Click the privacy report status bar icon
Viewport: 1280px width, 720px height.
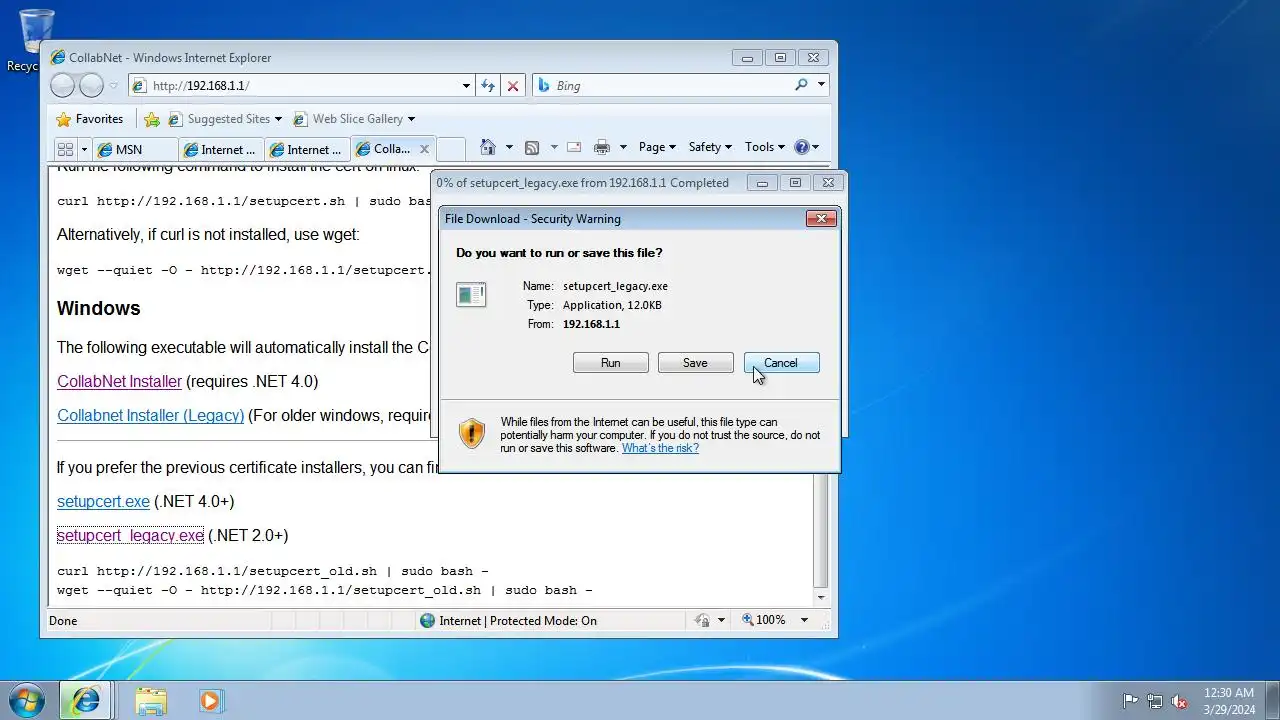click(x=702, y=620)
